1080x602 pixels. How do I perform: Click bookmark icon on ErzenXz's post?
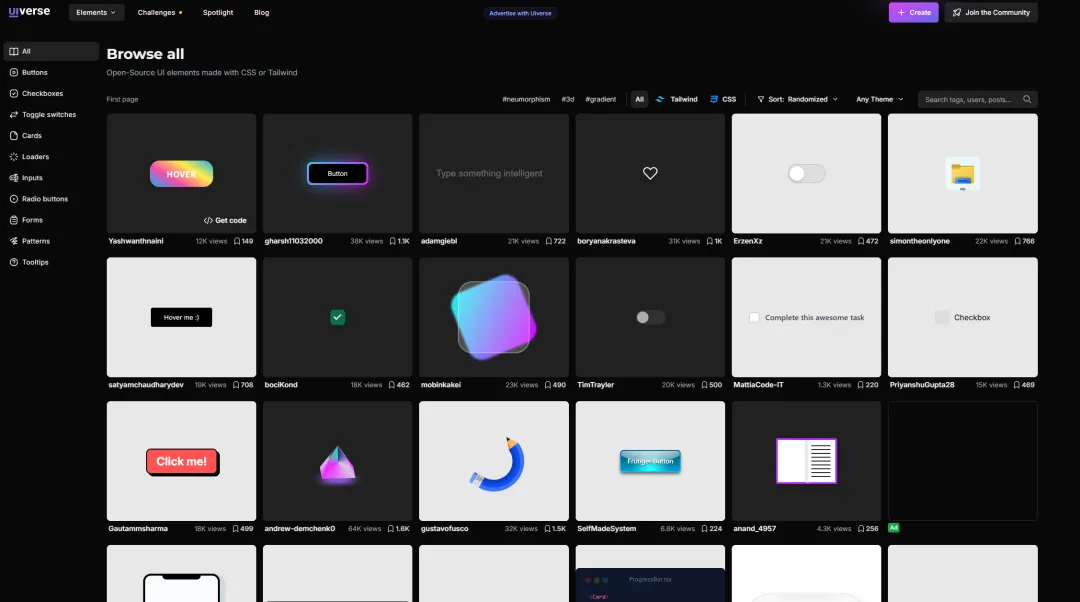[x=861, y=241]
